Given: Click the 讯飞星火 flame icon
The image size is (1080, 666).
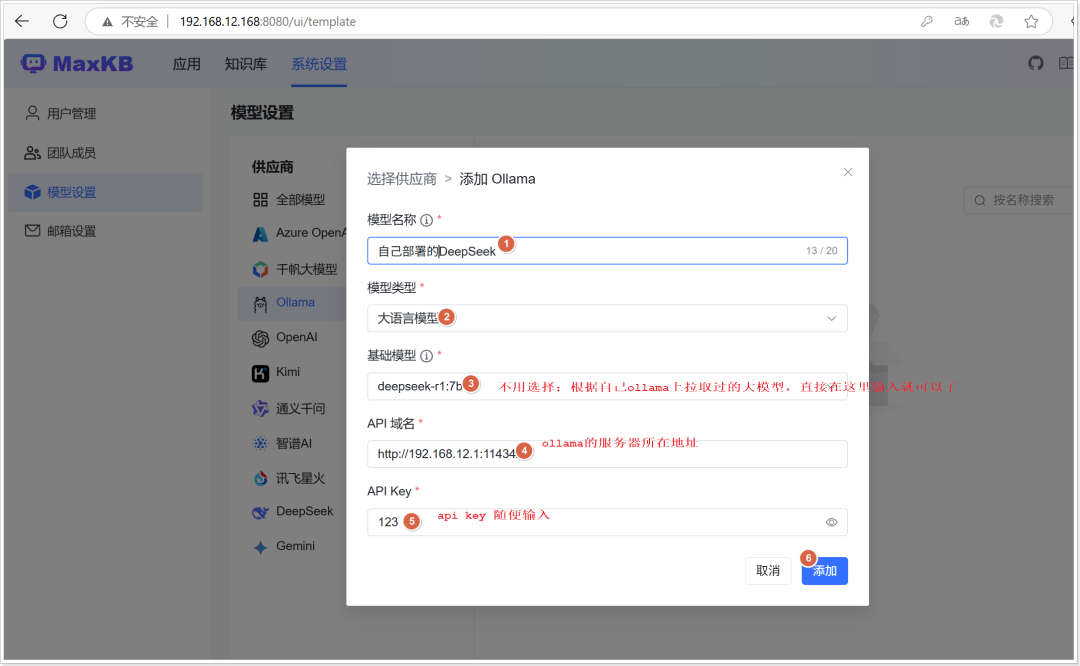Looking at the screenshot, I should pos(260,478).
